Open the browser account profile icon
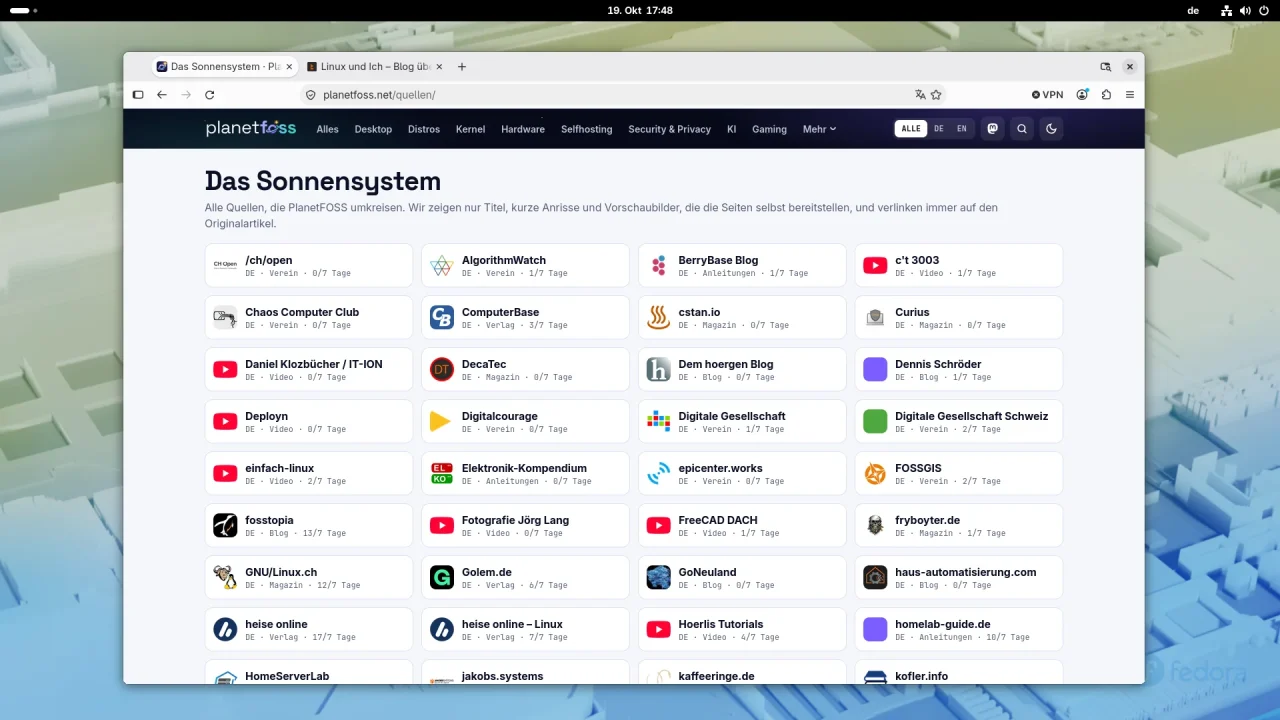1280x720 pixels. pyautogui.click(x=1082, y=95)
